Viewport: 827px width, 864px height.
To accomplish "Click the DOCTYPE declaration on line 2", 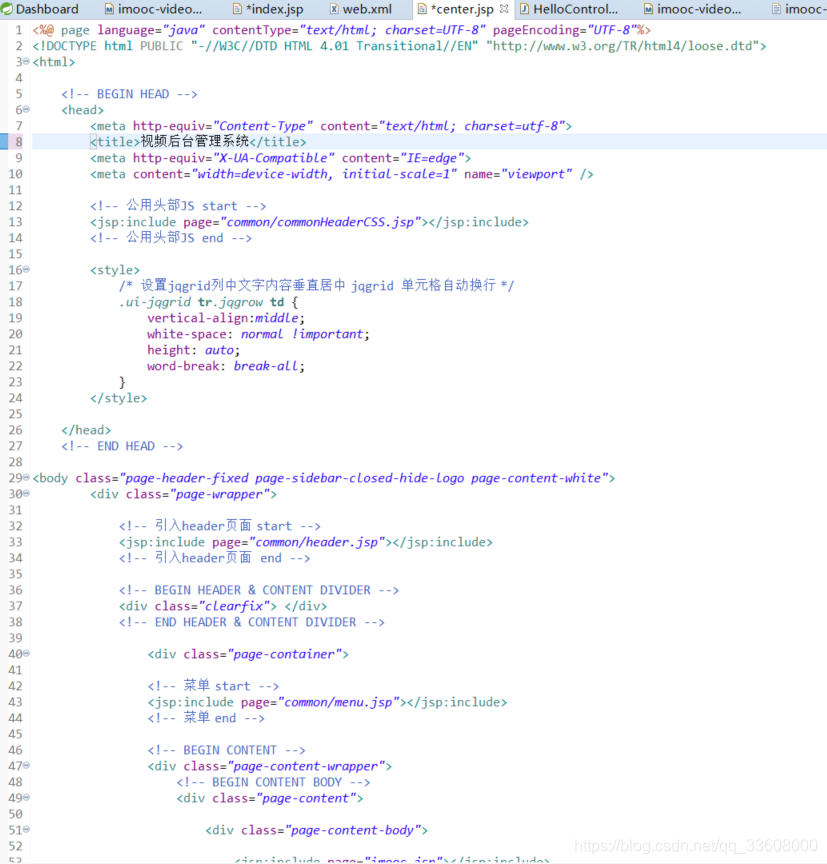I will pos(399,46).
